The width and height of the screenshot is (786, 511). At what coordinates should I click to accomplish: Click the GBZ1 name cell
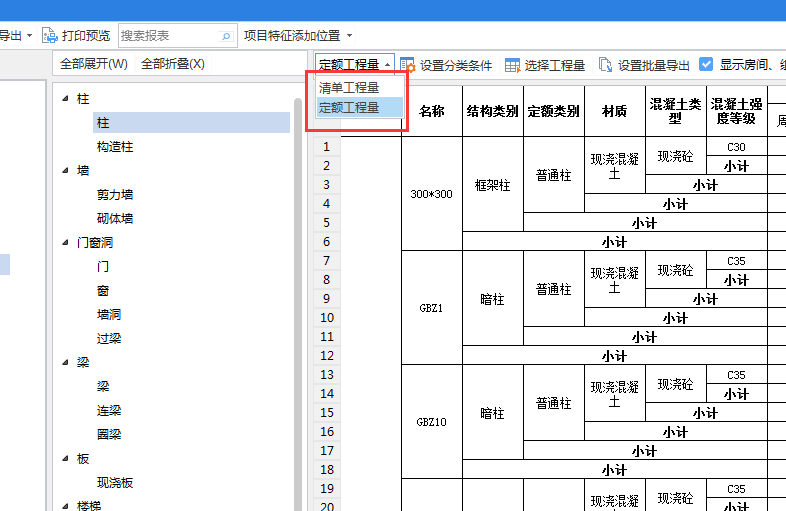(x=432, y=307)
